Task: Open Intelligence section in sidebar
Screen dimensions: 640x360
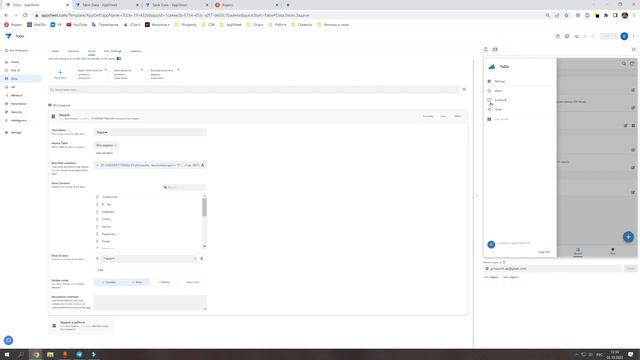Action: [x=18, y=120]
